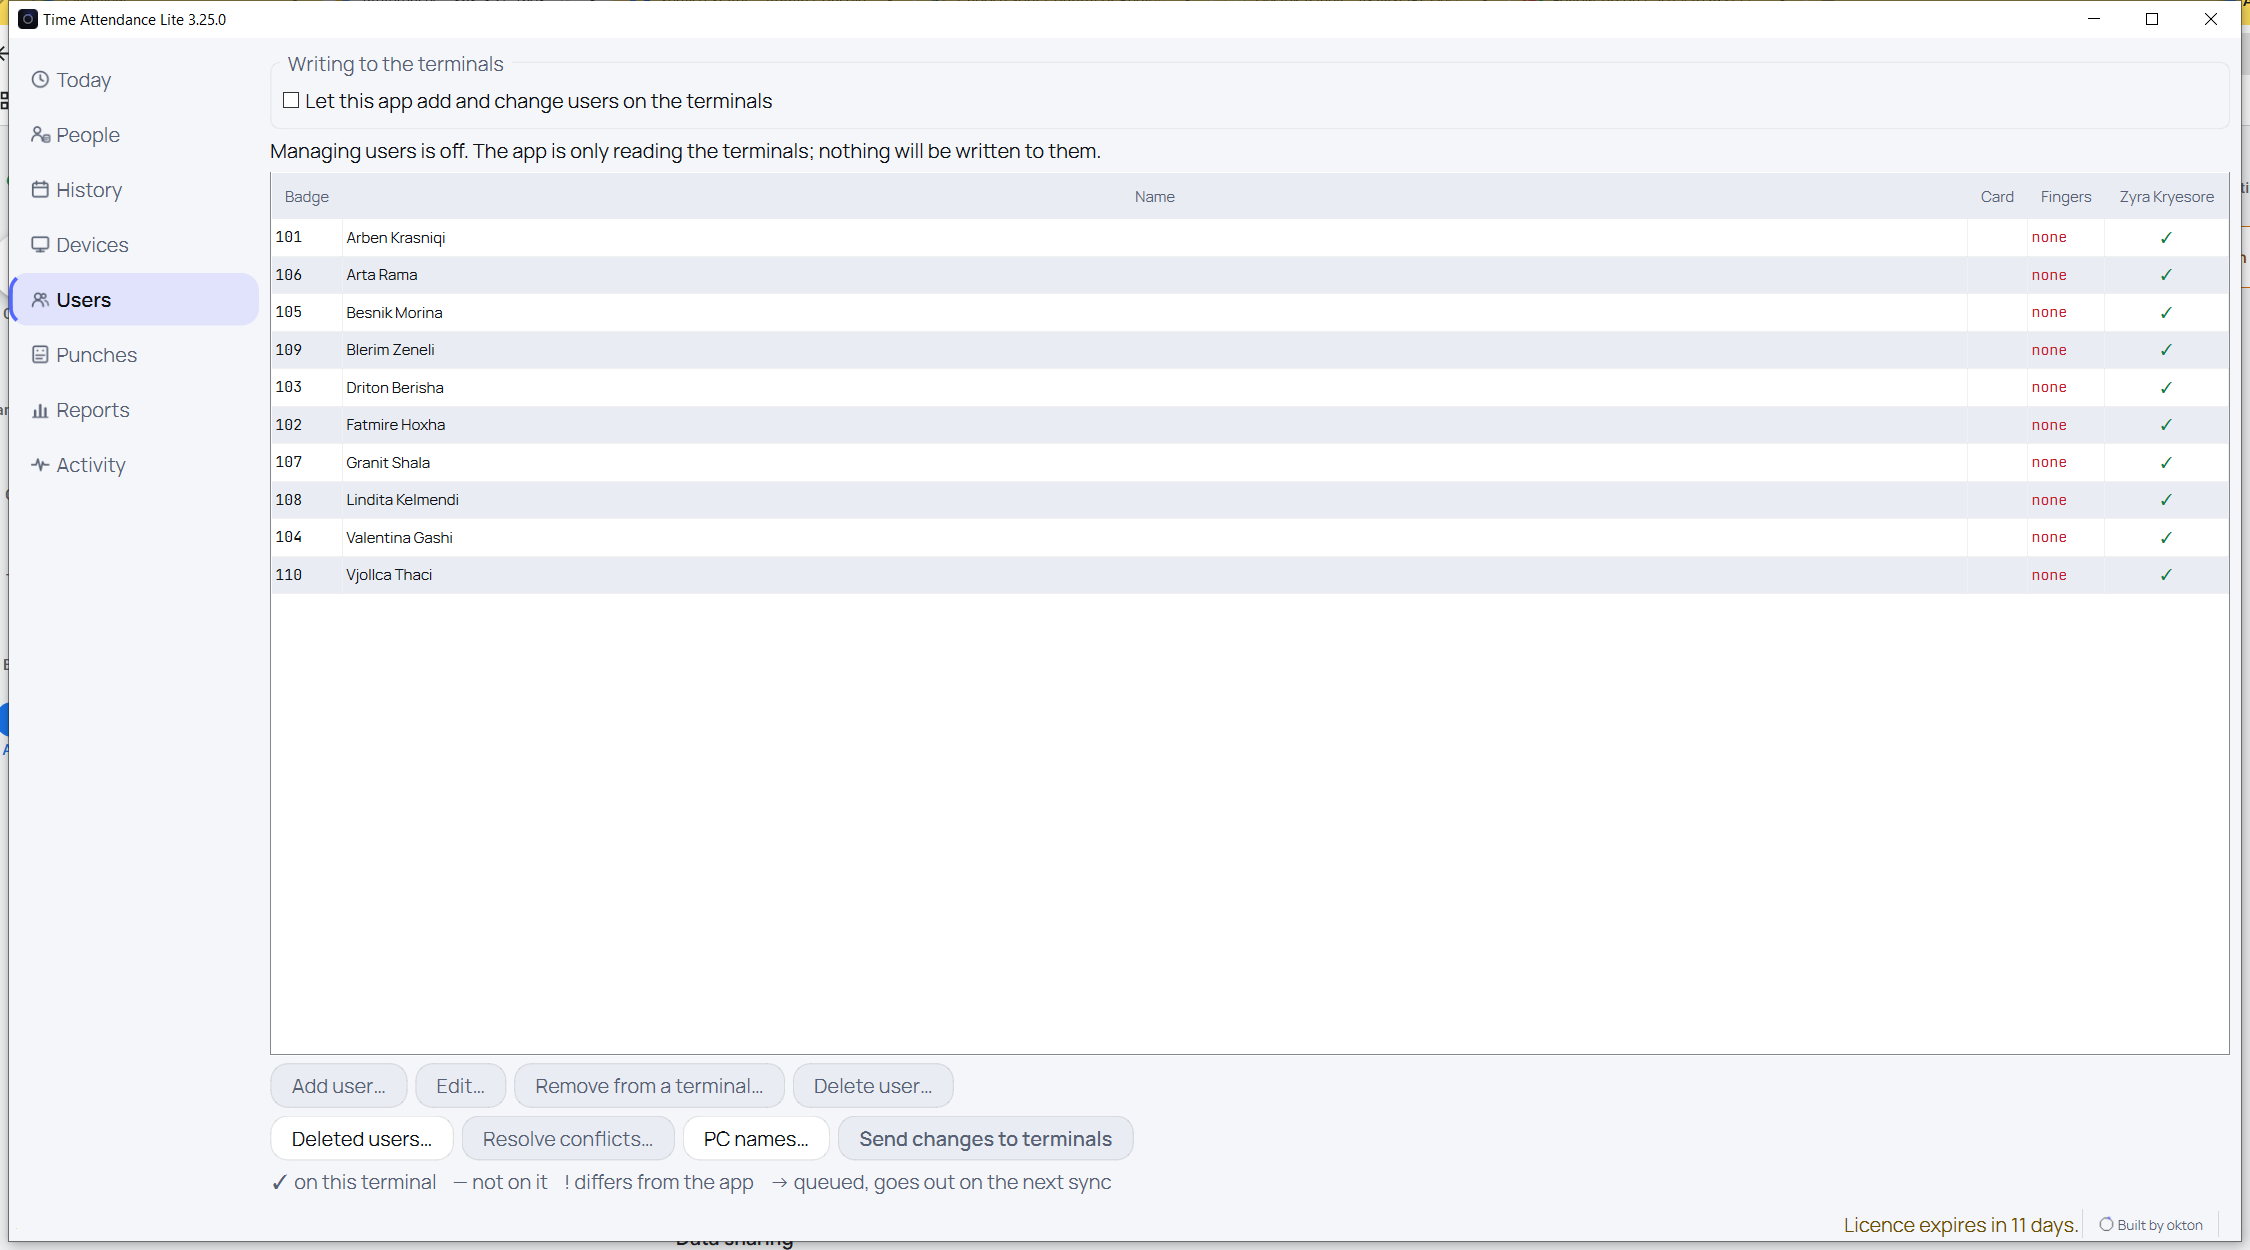
Task: Select the Blerim Zeneli user
Action: coord(1249,349)
